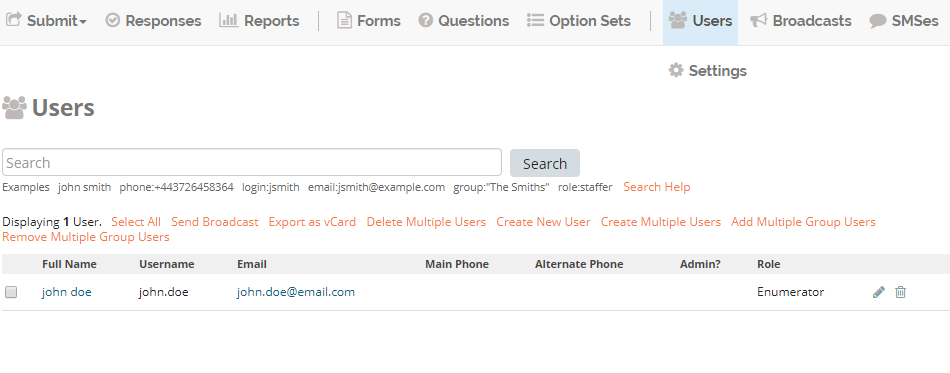The width and height of the screenshot is (950, 373).
Task: Click the Alternate Phone column header
Action: coord(579,265)
